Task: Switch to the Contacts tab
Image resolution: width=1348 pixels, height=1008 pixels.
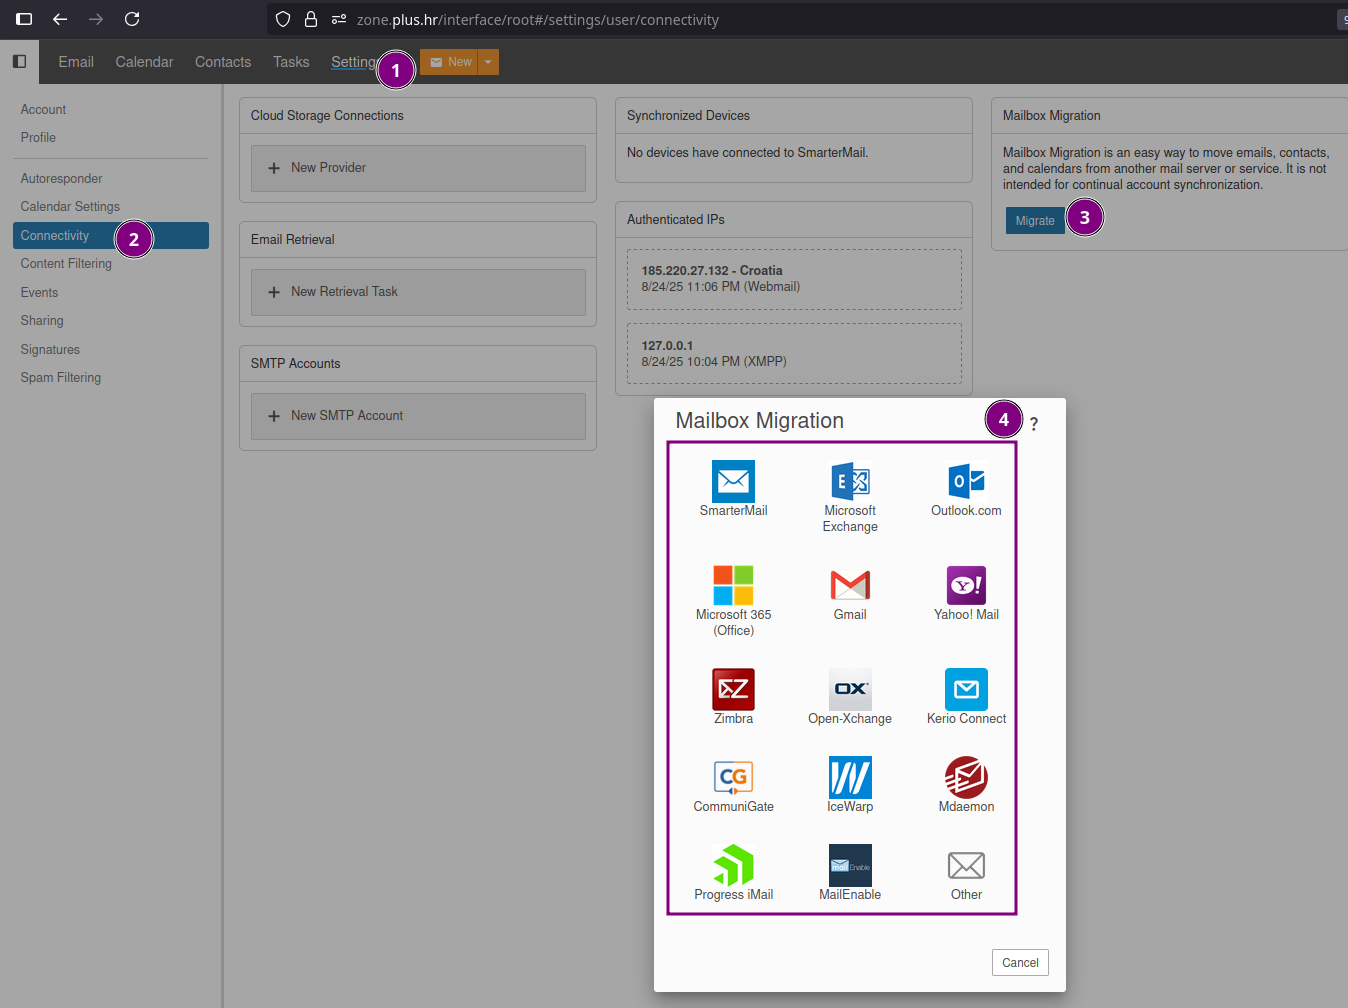Action: tap(223, 62)
